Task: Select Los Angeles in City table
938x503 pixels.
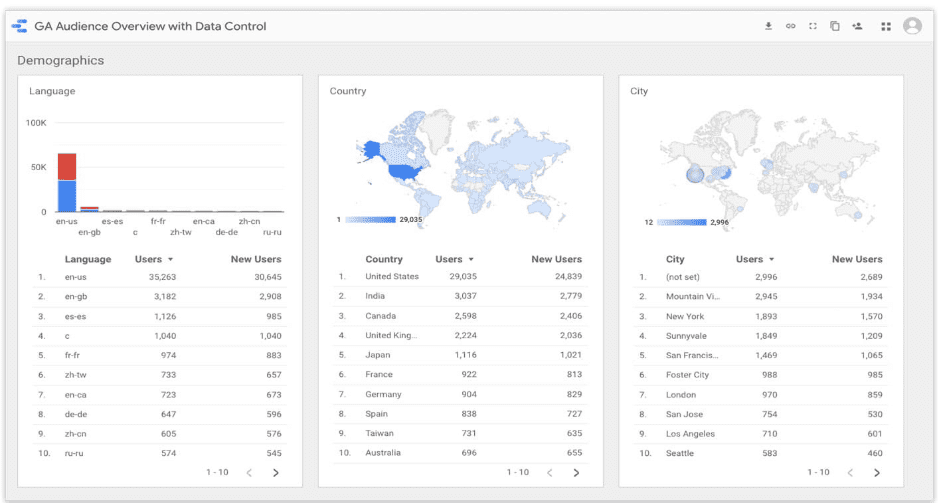Action: point(760,434)
